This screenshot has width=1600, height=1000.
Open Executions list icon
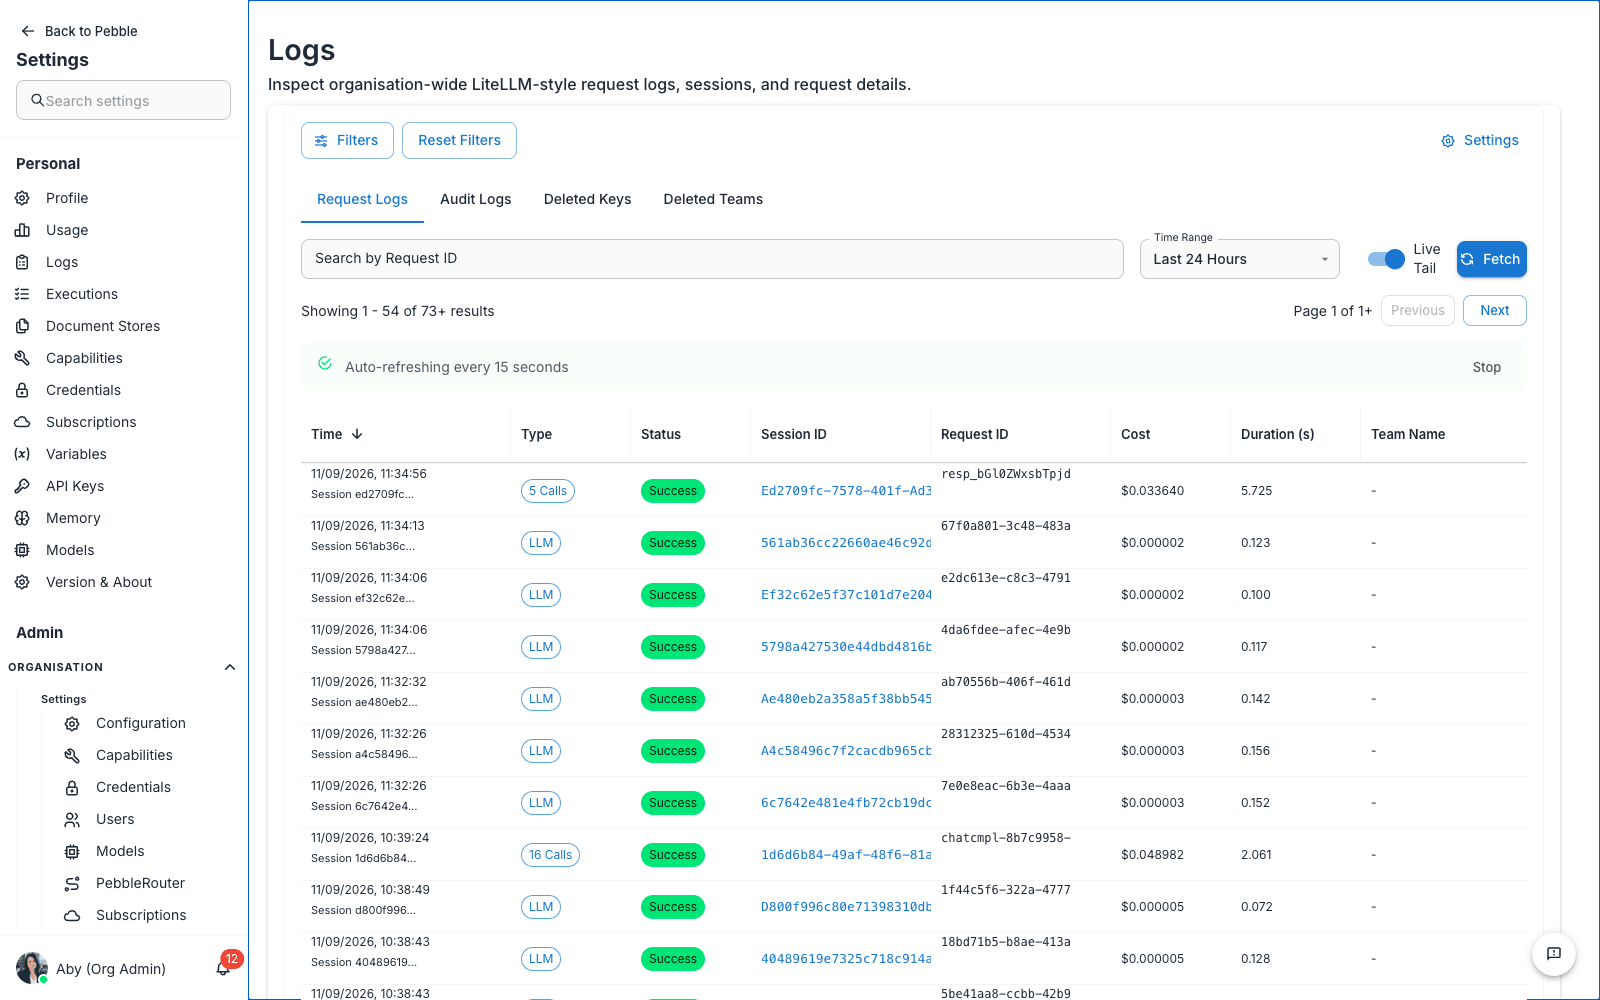(22, 294)
